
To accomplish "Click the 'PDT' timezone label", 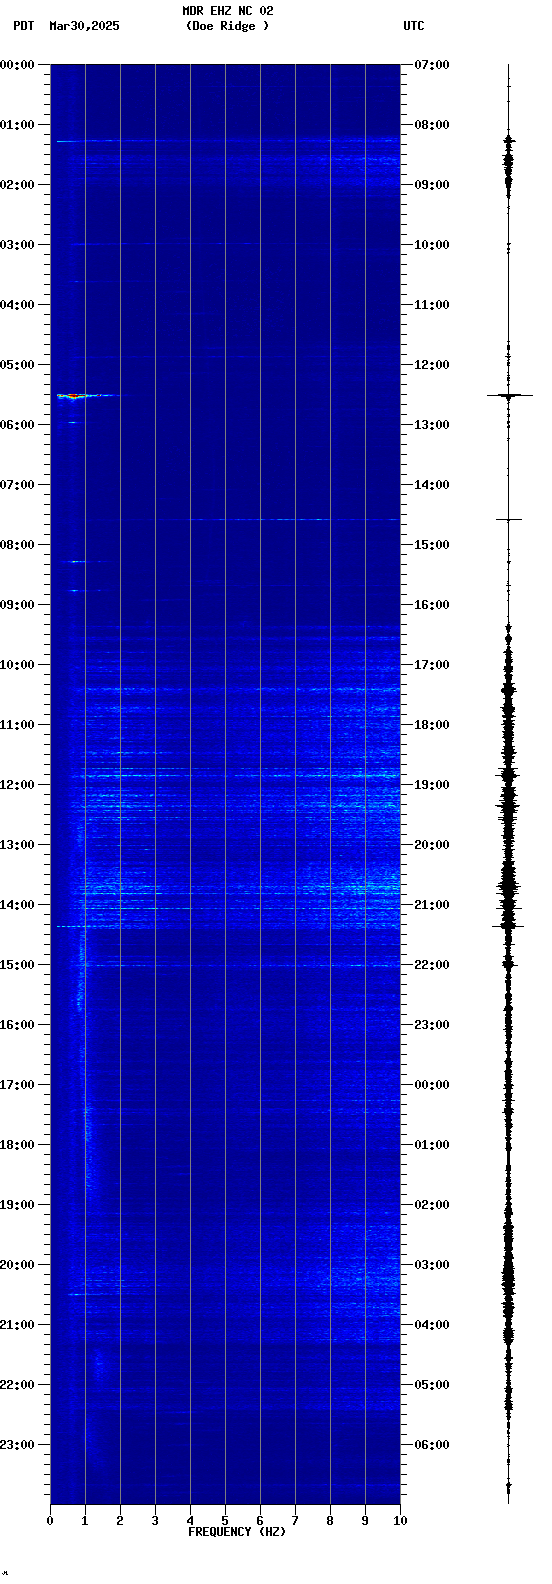I will [x=23, y=26].
